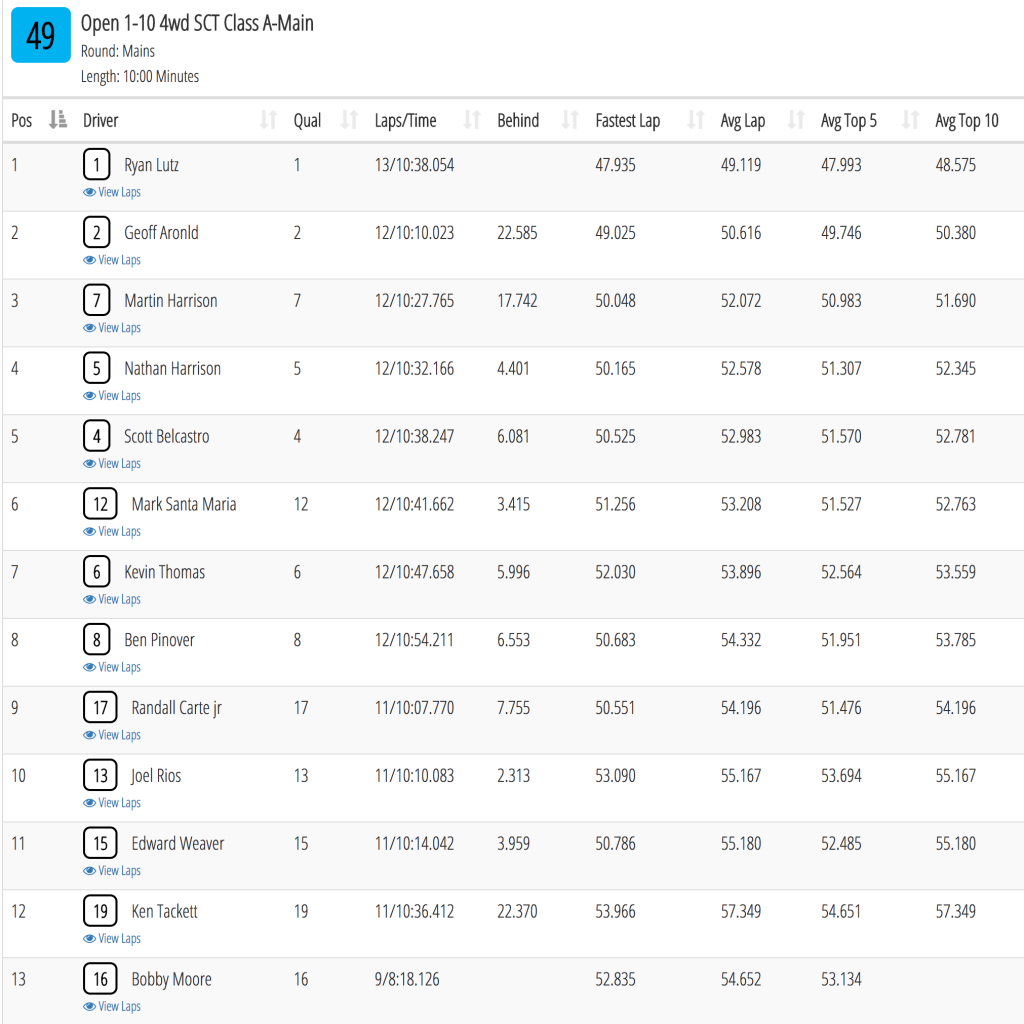Select lap time 13/10:38.054

414,165
